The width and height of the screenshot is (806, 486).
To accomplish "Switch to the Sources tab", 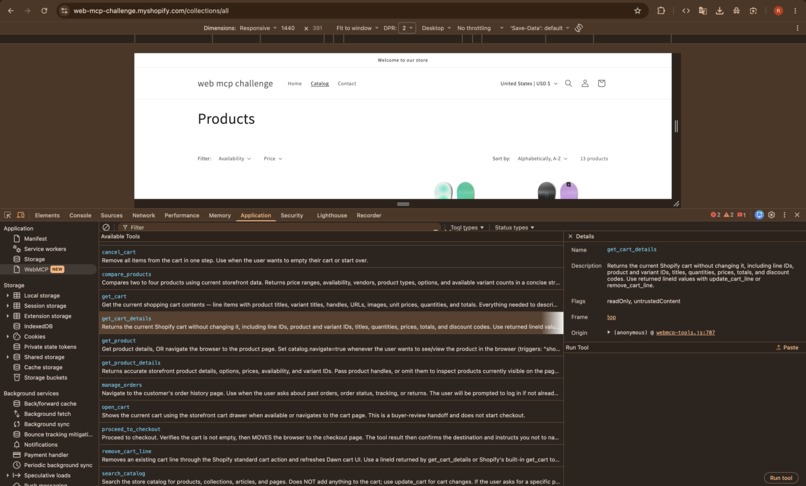I will 112,215.
